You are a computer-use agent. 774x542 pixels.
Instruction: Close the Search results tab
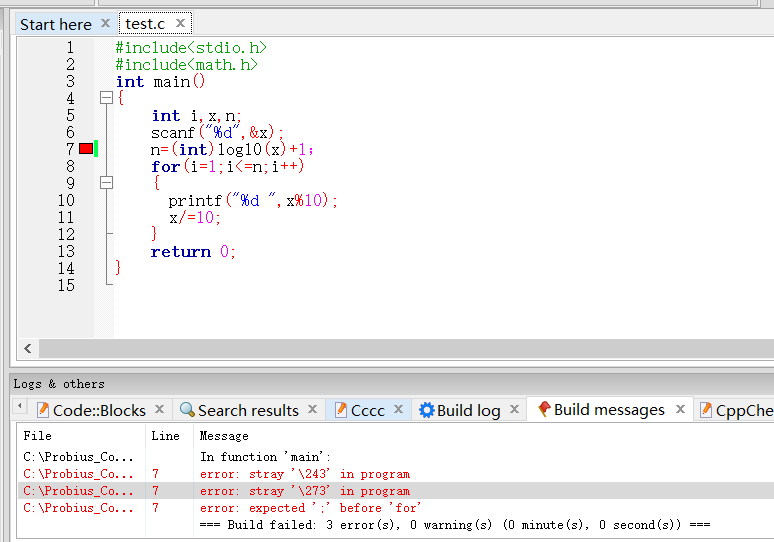click(x=312, y=409)
